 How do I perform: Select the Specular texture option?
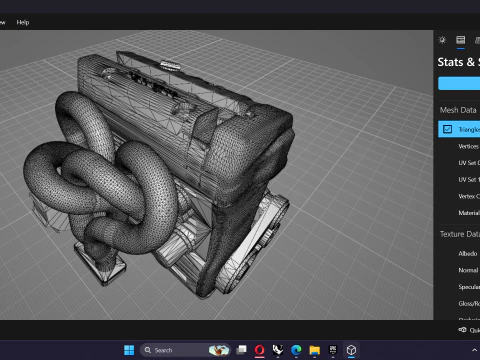pos(459,287)
